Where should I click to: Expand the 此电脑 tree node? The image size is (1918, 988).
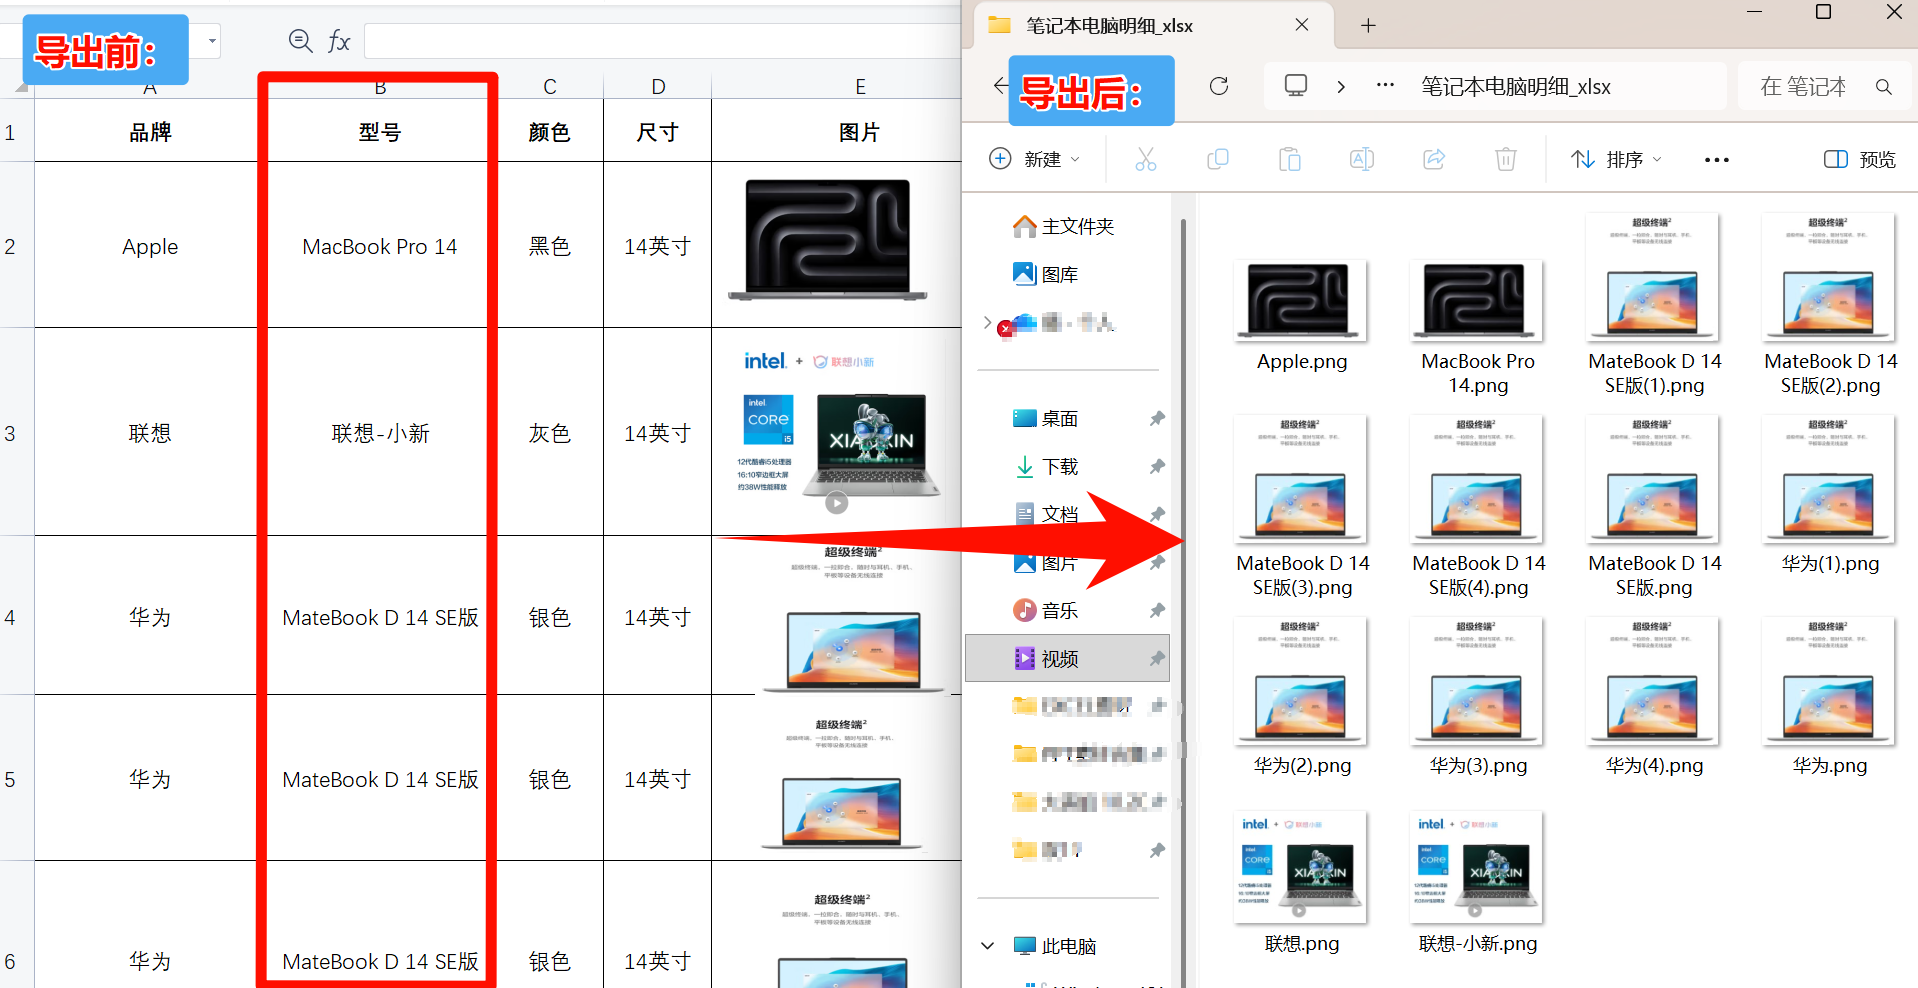pos(988,946)
